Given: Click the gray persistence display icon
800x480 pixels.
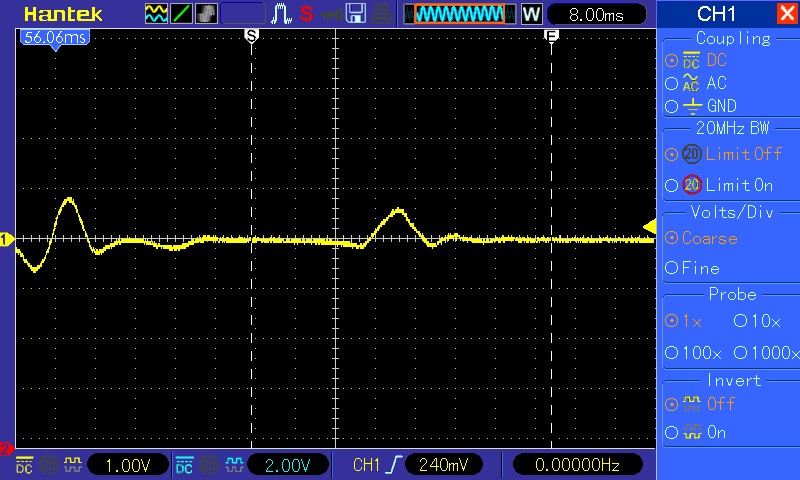Looking at the screenshot, I should click(x=206, y=14).
